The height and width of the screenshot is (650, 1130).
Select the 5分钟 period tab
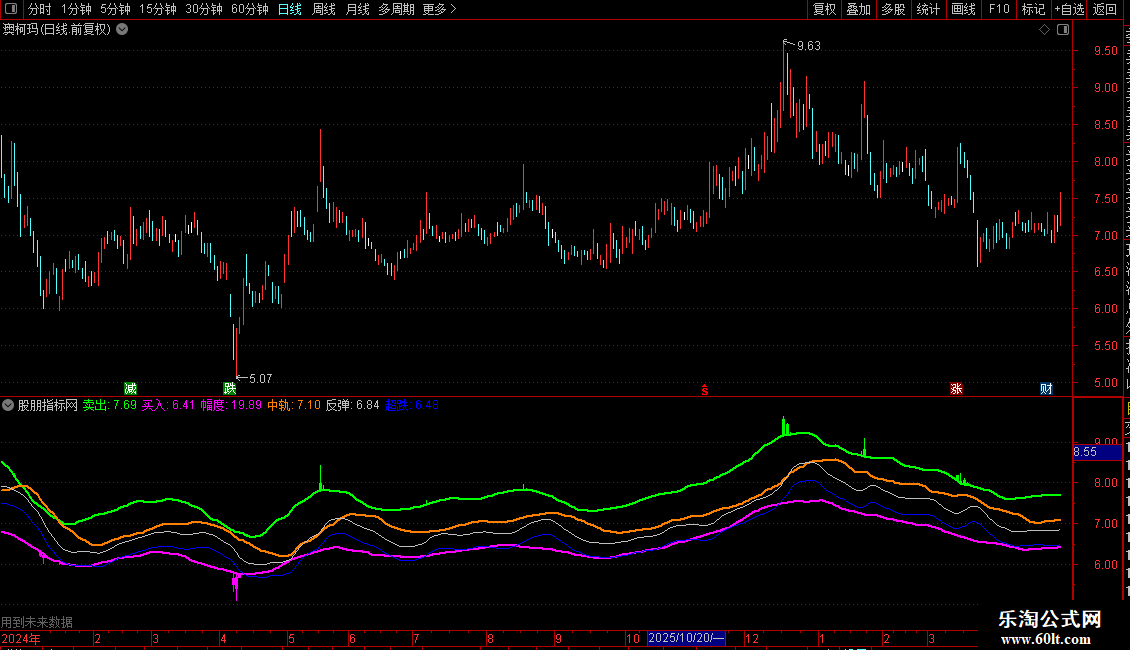(x=115, y=9)
